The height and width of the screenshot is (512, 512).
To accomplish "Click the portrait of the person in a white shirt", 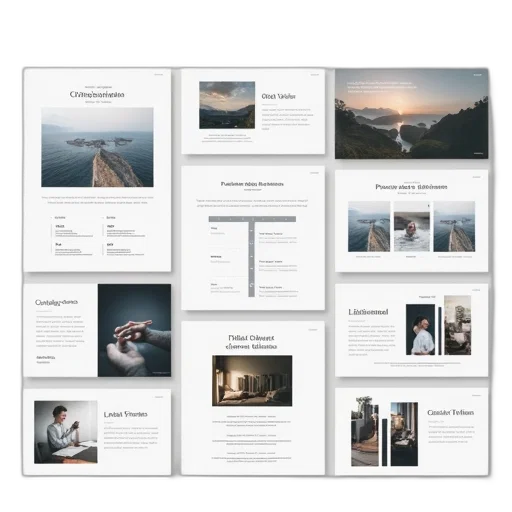I will 420,330.
